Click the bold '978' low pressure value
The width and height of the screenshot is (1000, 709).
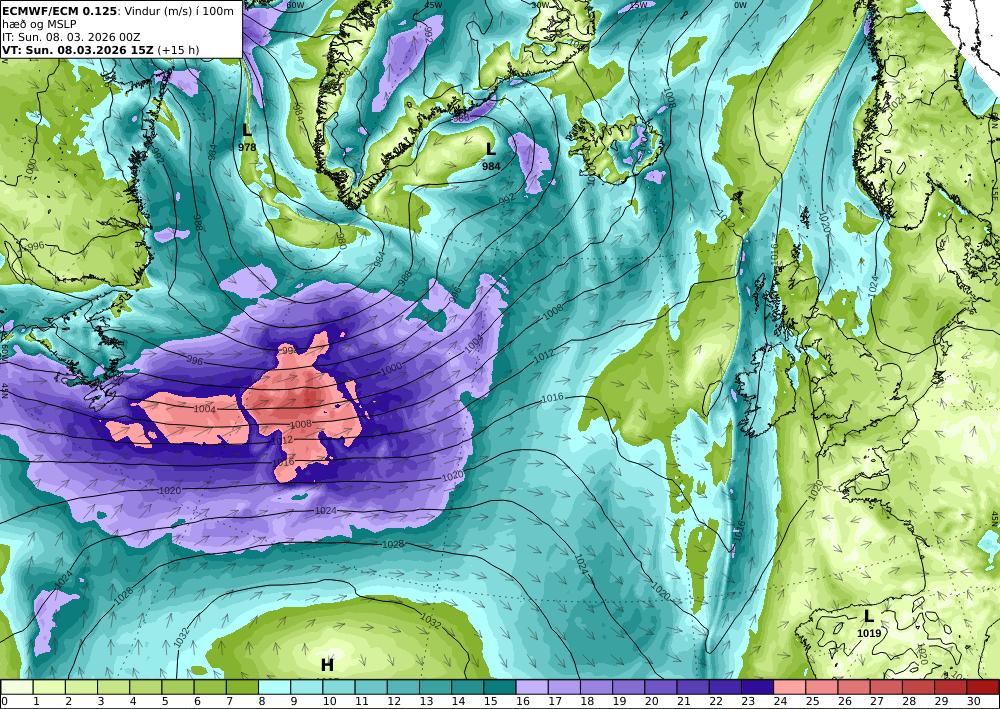[247, 147]
